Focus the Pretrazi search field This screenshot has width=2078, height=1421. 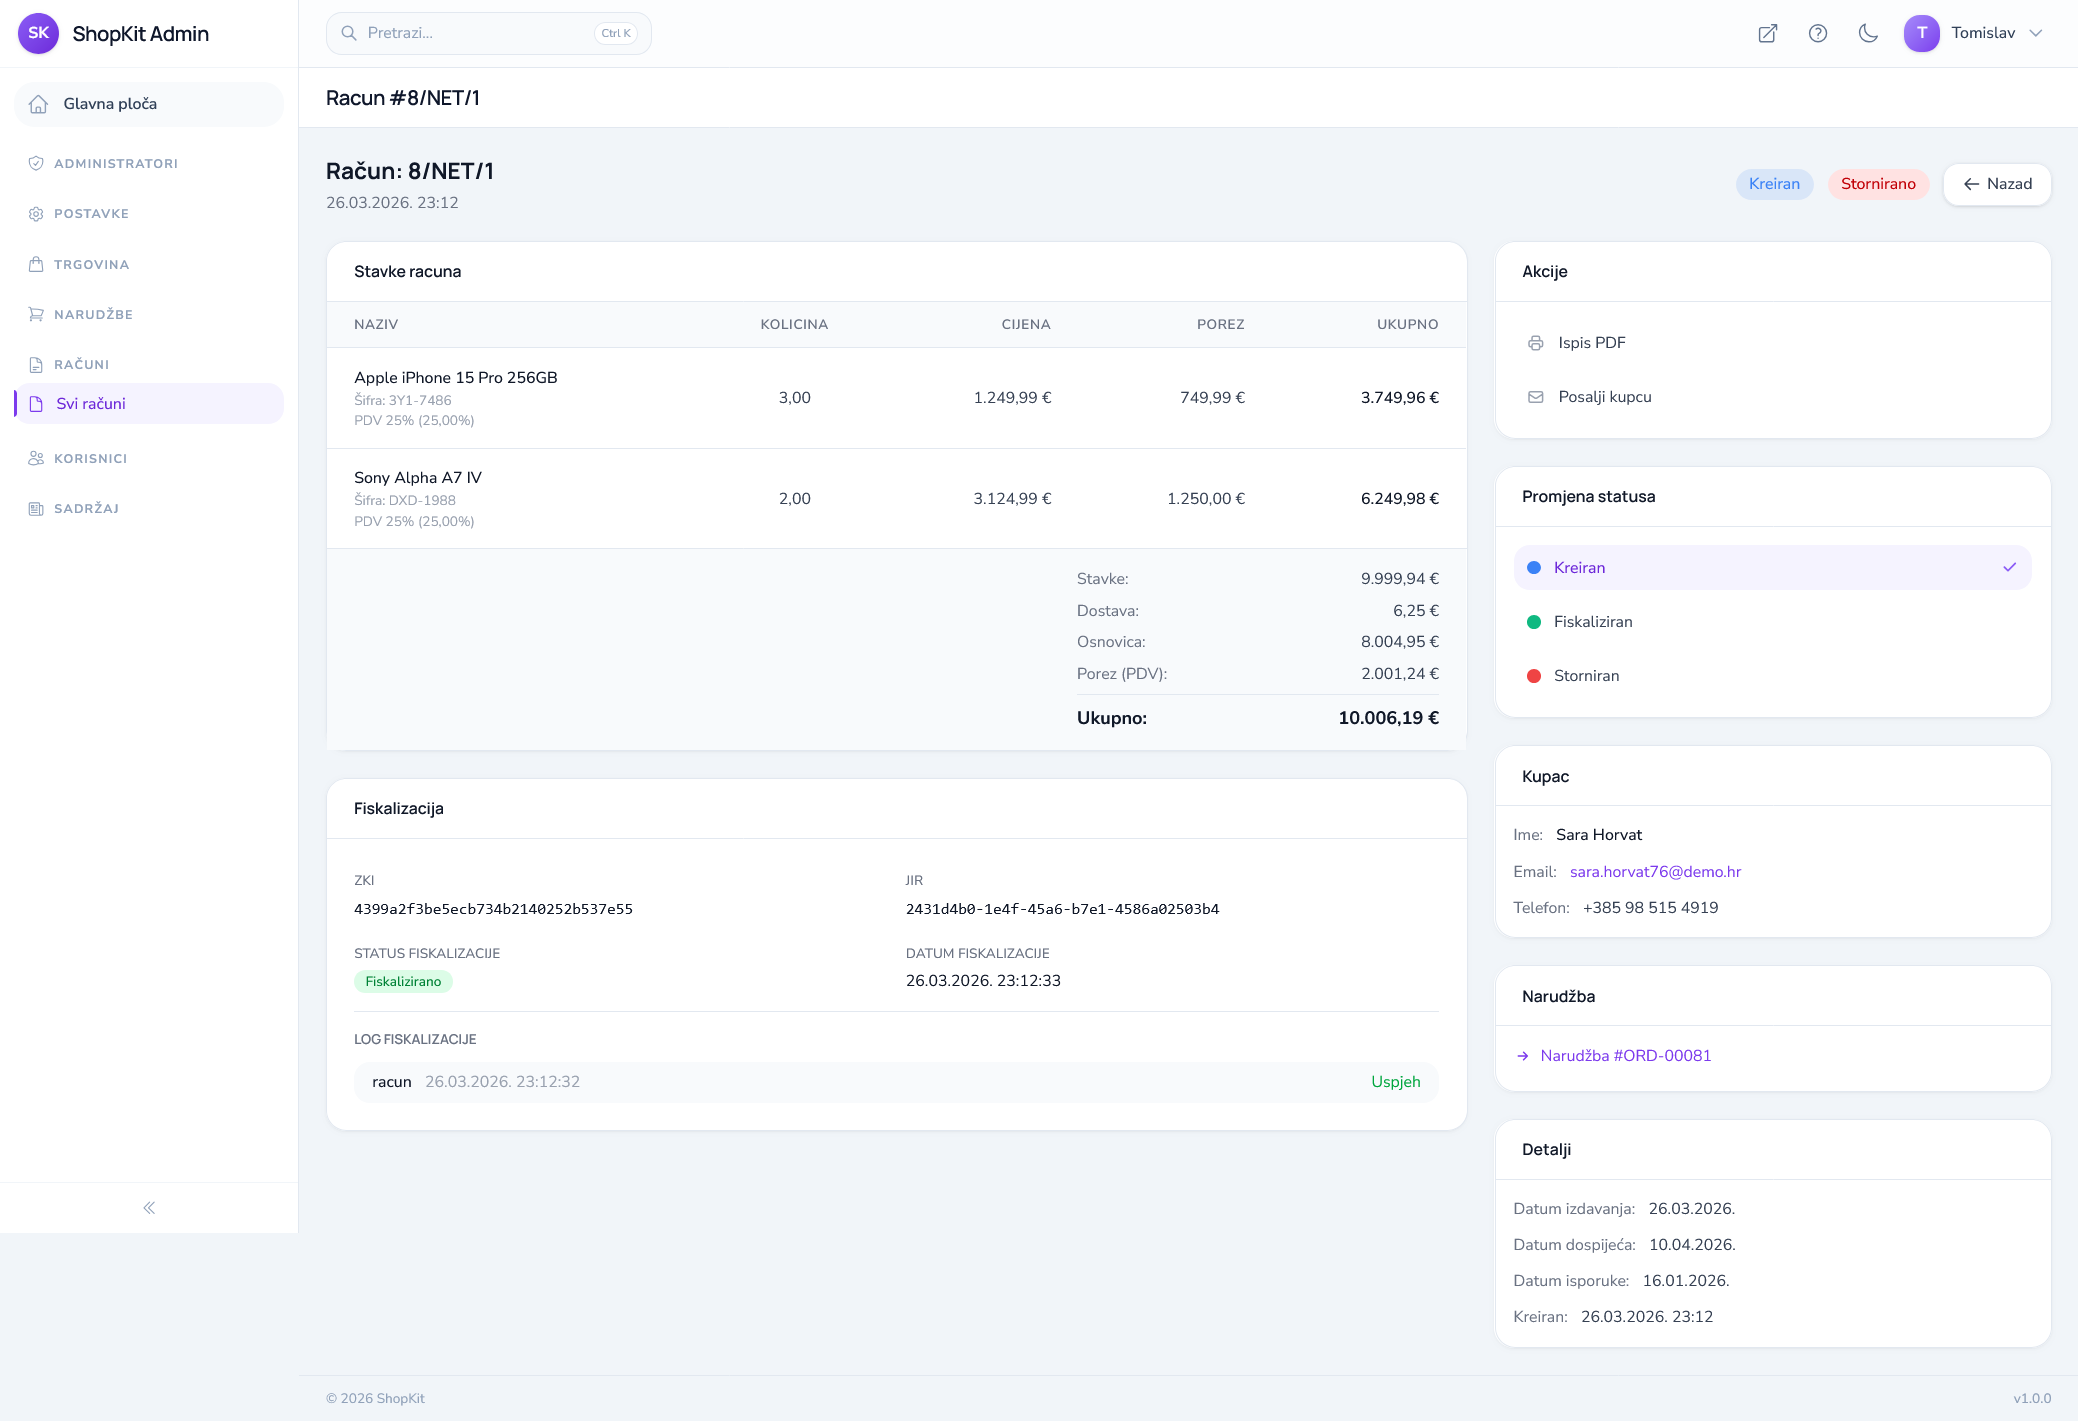coord(488,33)
